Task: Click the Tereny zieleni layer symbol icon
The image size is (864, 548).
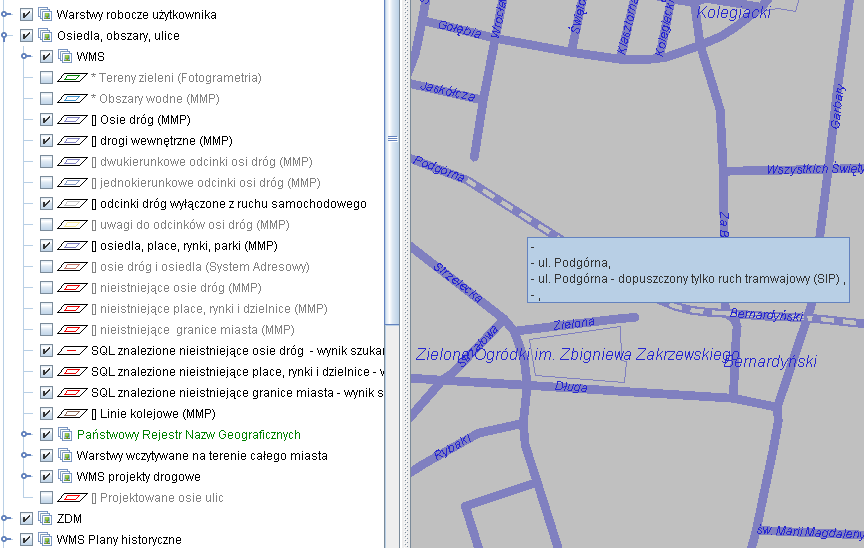Action: click(x=72, y=77)
